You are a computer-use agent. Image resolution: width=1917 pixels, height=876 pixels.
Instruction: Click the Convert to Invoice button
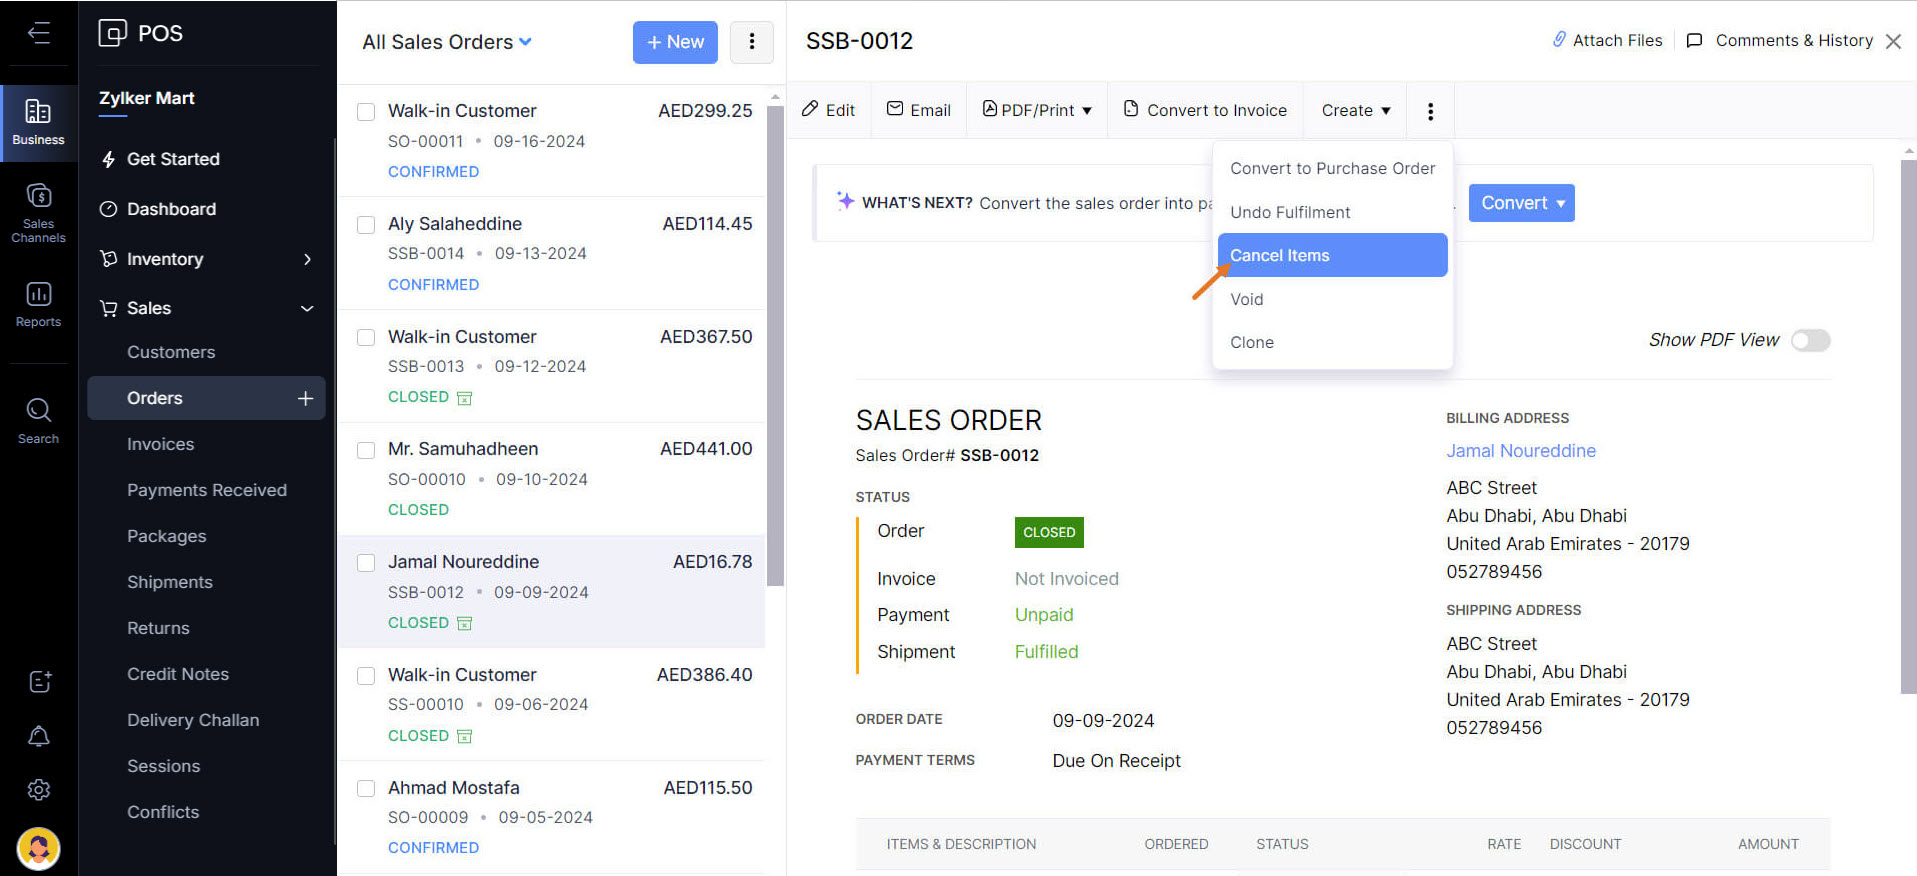[1205, 110]
